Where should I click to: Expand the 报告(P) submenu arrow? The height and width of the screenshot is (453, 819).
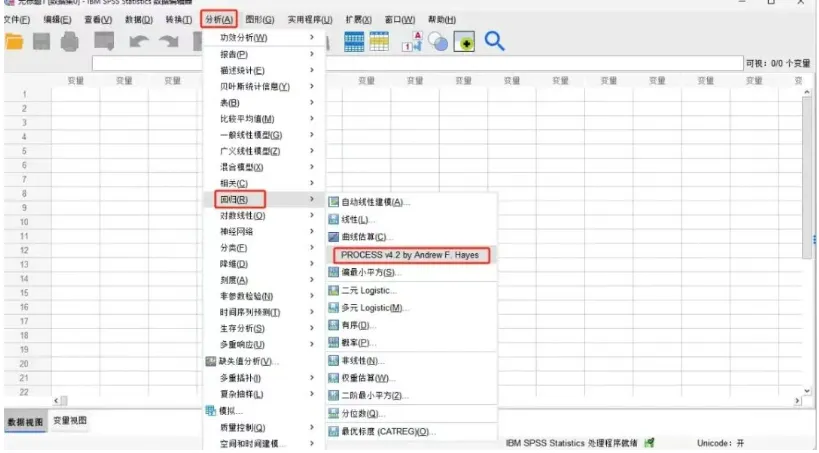click(312, 54)
